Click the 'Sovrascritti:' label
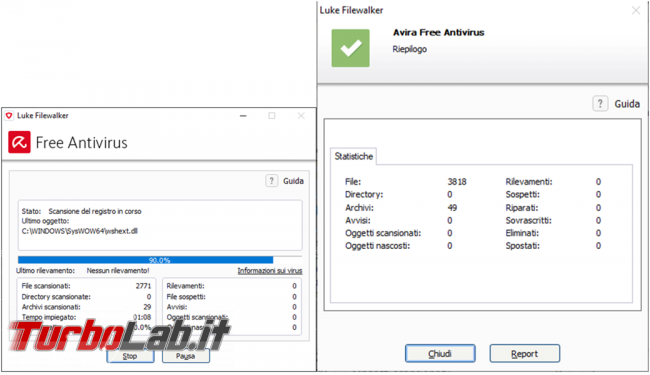The image size is (650, 375). (529, 220)
